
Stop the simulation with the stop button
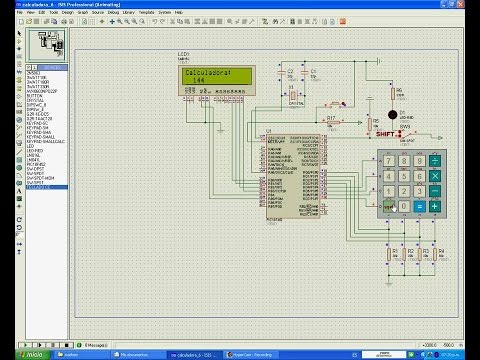[66, 345]
